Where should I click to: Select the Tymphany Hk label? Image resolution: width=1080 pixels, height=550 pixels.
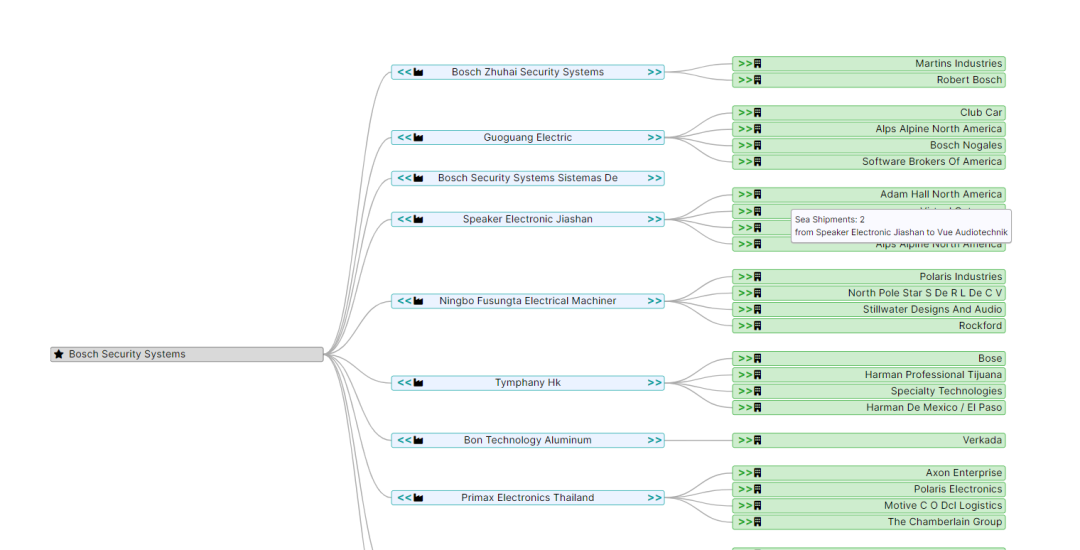pyautogui.click(x=528, y=383)
